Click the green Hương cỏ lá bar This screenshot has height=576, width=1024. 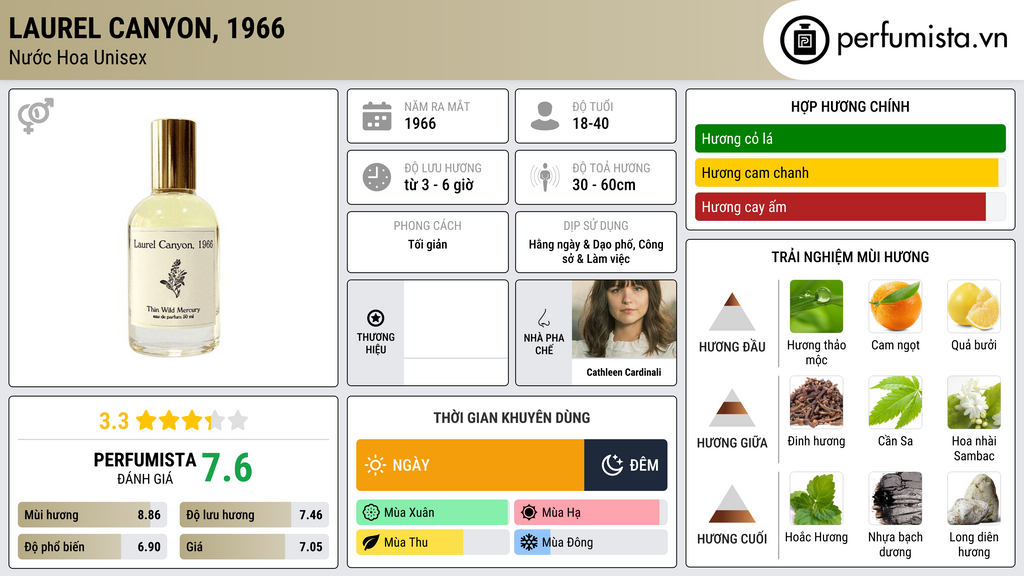coord(850,138)
